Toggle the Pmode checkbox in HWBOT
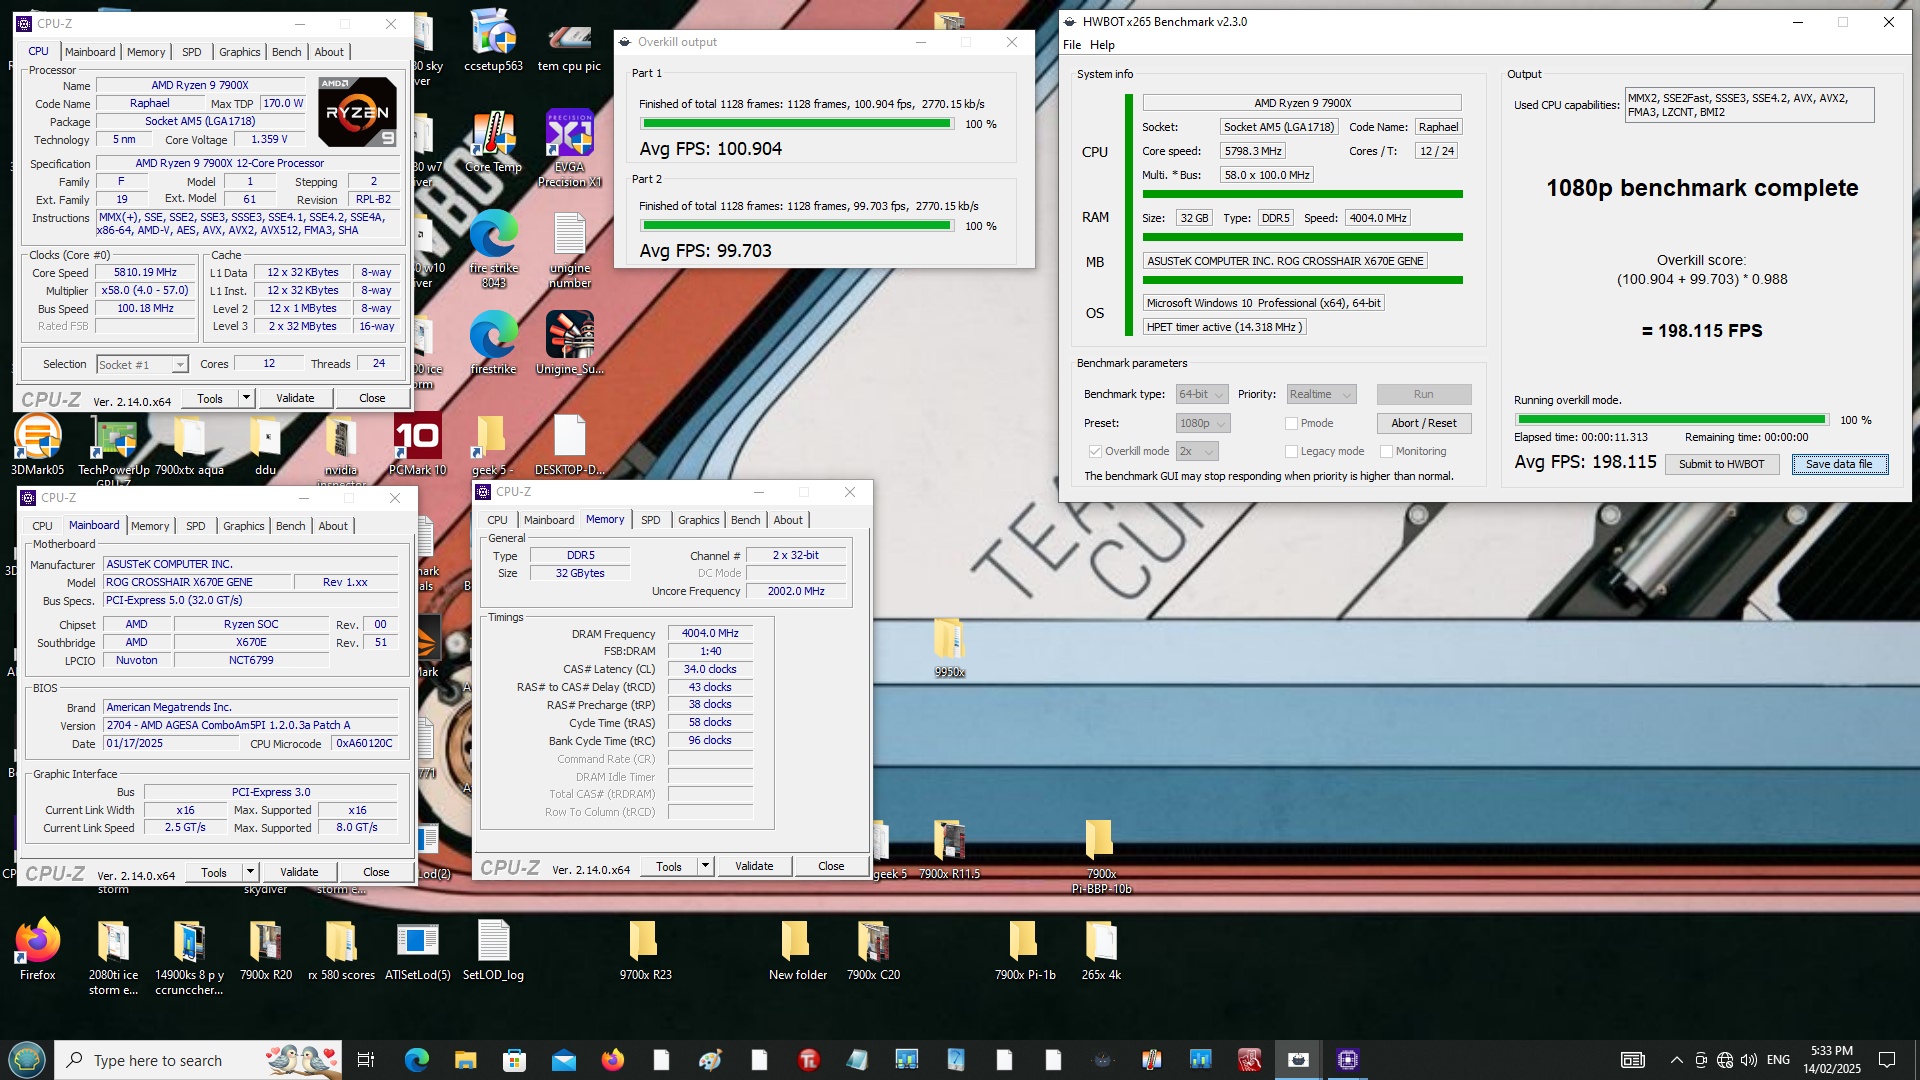This screenshot has width=1920, height=1080. 1291,423
